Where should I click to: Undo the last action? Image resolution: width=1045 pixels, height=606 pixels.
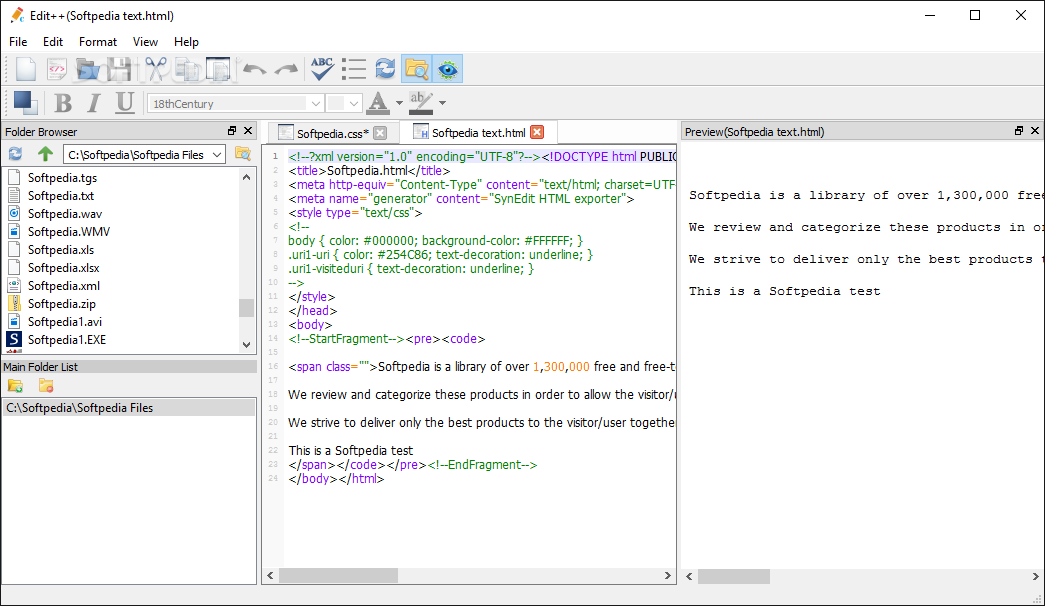(255, 69)
